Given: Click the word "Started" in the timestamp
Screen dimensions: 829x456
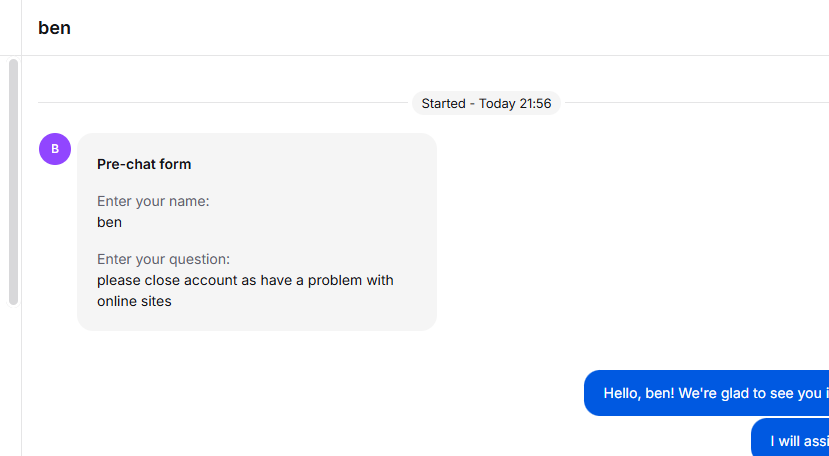Looking at the screenshot, I should pos(443,103).
